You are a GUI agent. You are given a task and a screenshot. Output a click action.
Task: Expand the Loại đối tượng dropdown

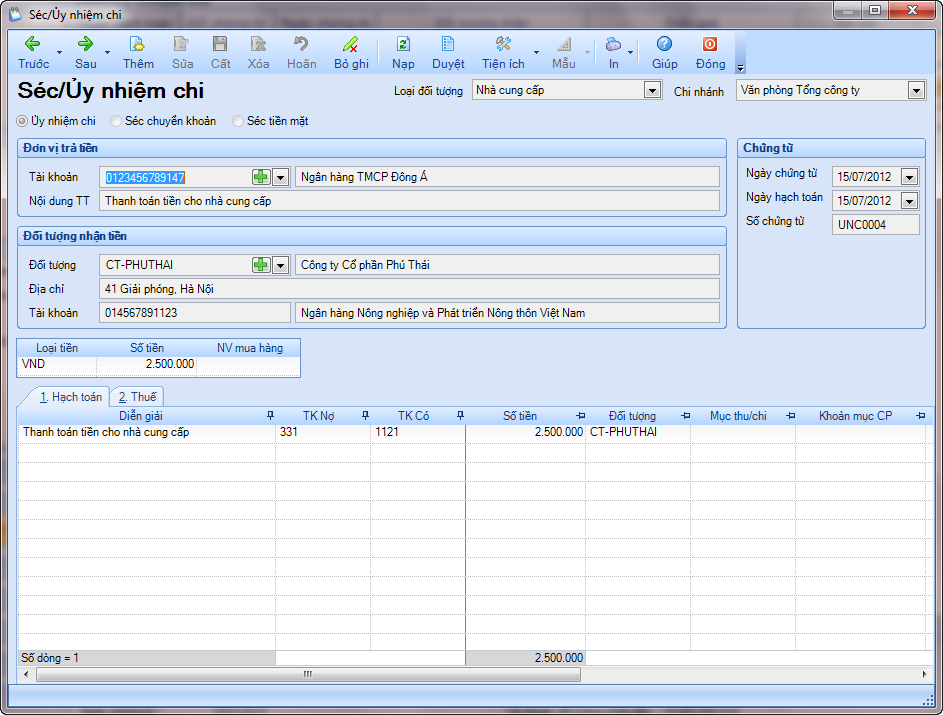(x=652, y=90)
